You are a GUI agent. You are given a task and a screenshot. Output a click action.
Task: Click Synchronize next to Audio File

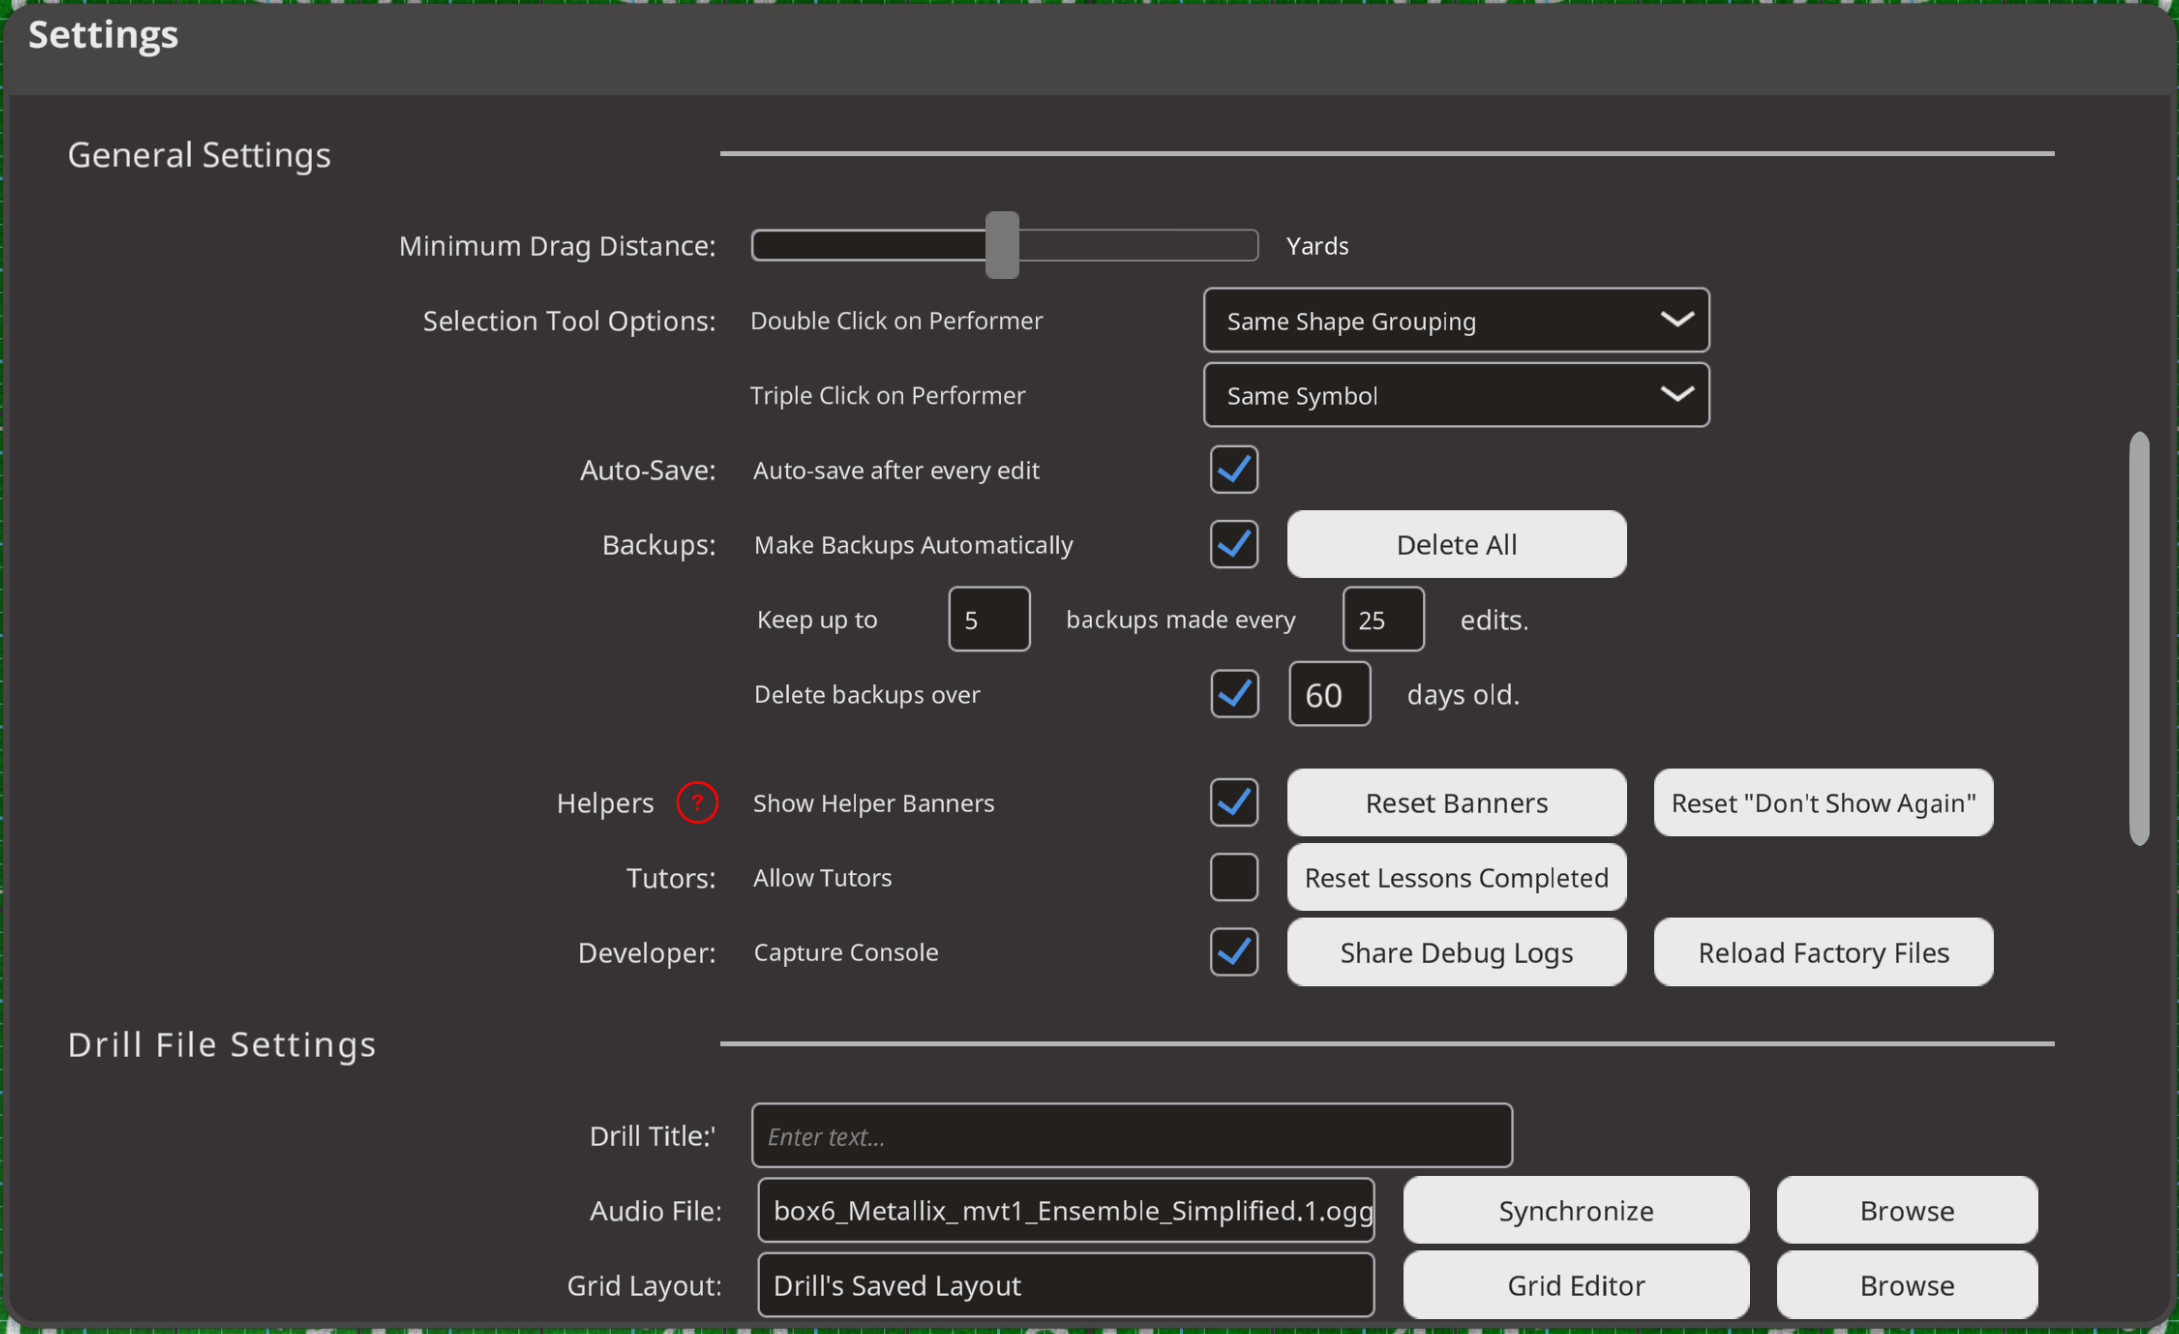pos(1575,1210)
